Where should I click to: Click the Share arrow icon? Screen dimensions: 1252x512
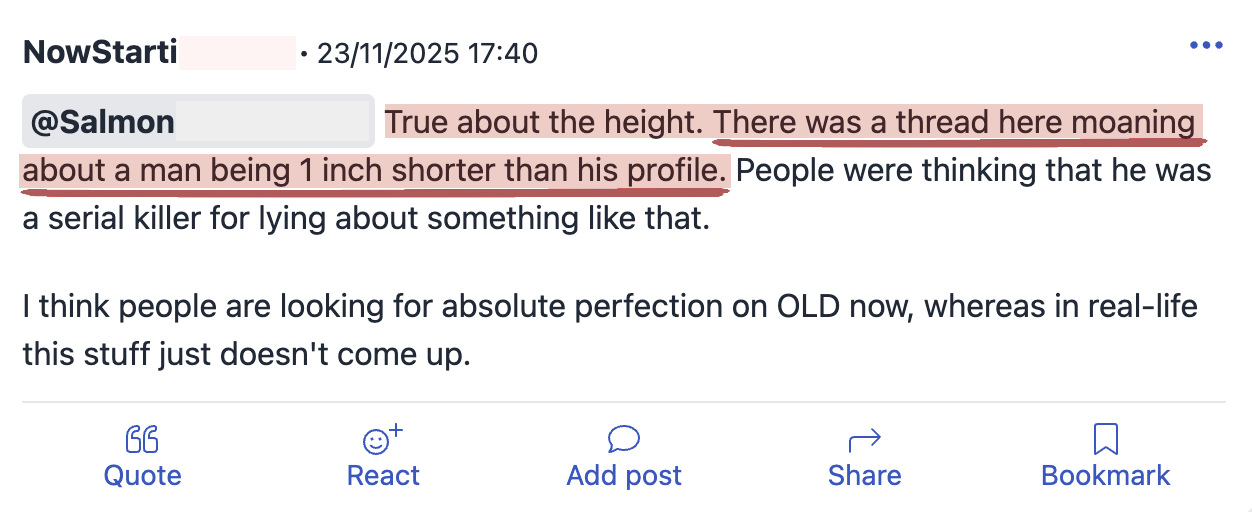(864, 439)
